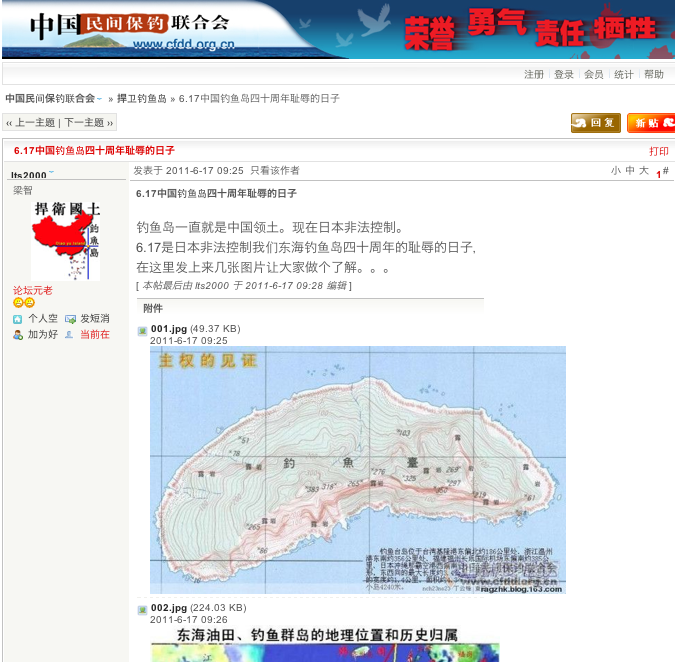Click the site logo banner 中国民间保钓联合会
The width and height of the screenshot is (675, 662).
click(x=130, y=27)
